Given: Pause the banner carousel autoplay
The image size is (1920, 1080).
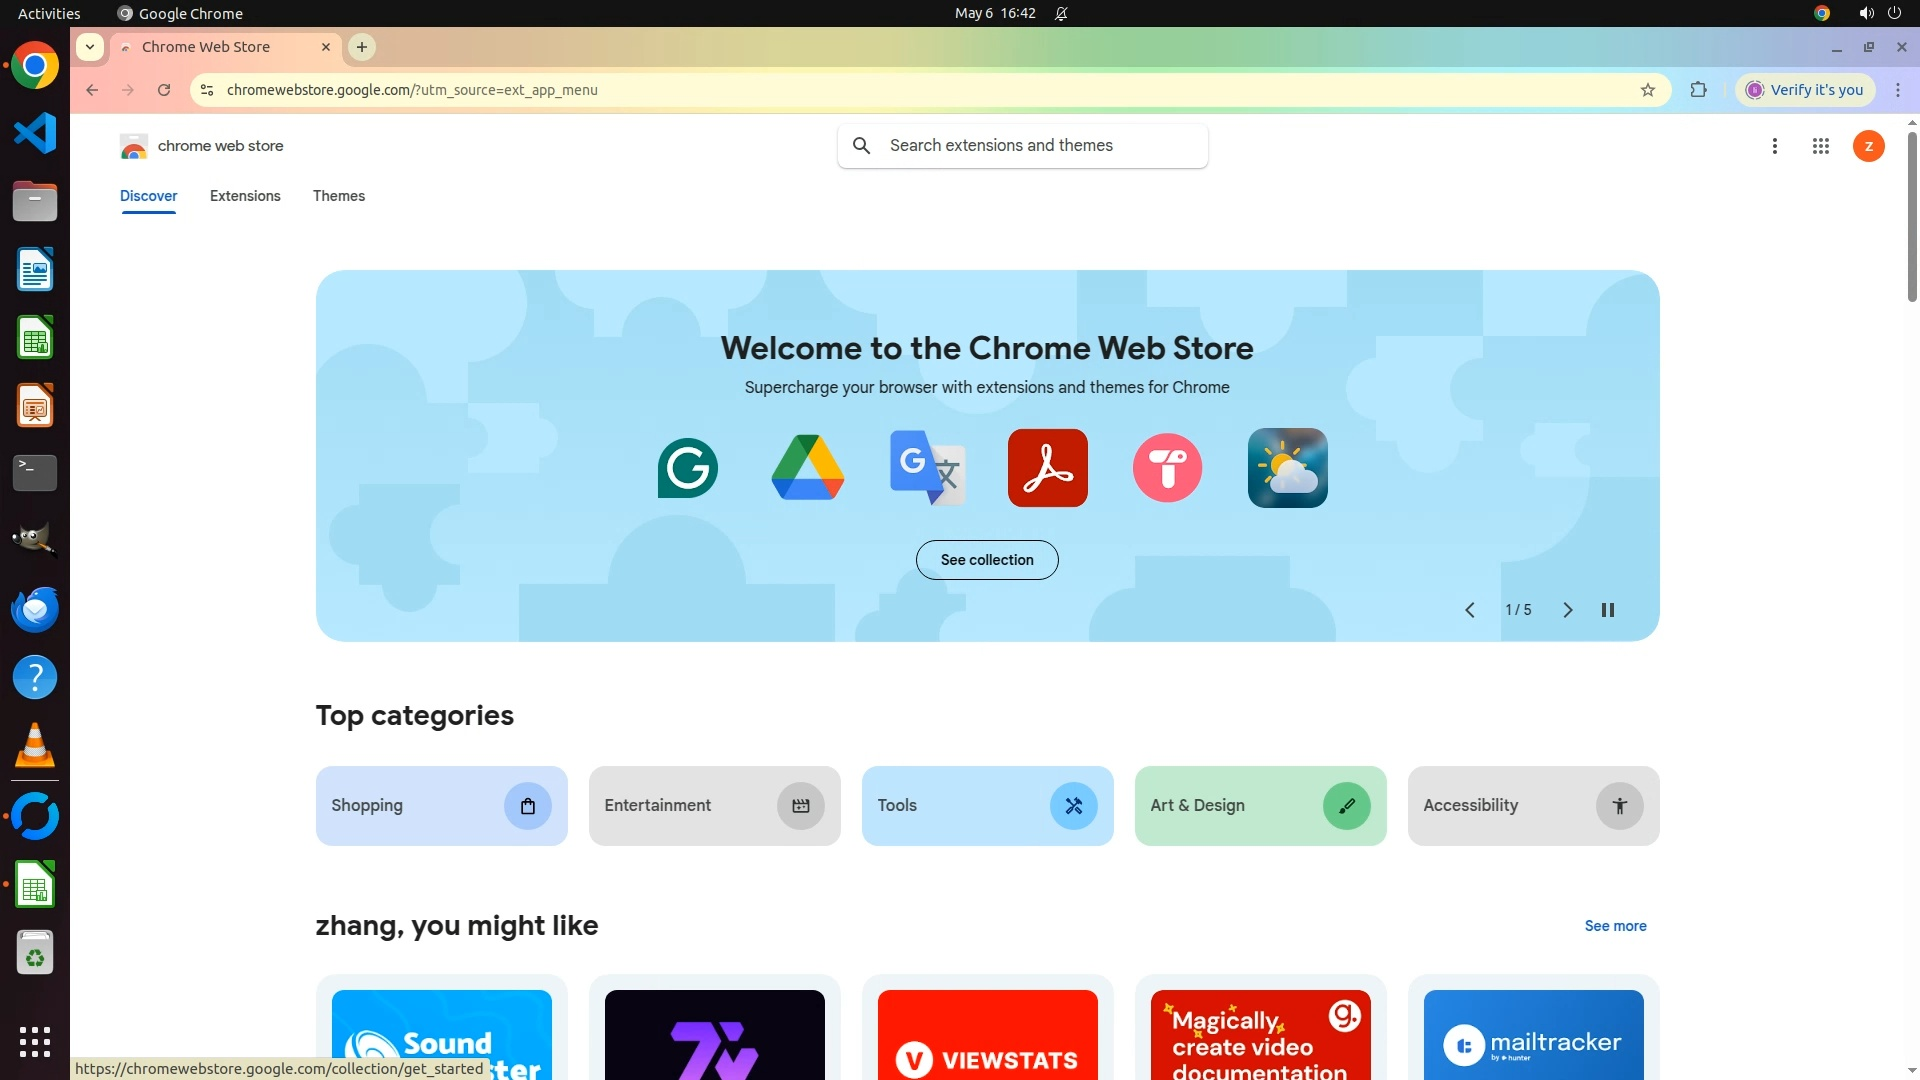Looking at the screenshot, I should point(1608,610).
